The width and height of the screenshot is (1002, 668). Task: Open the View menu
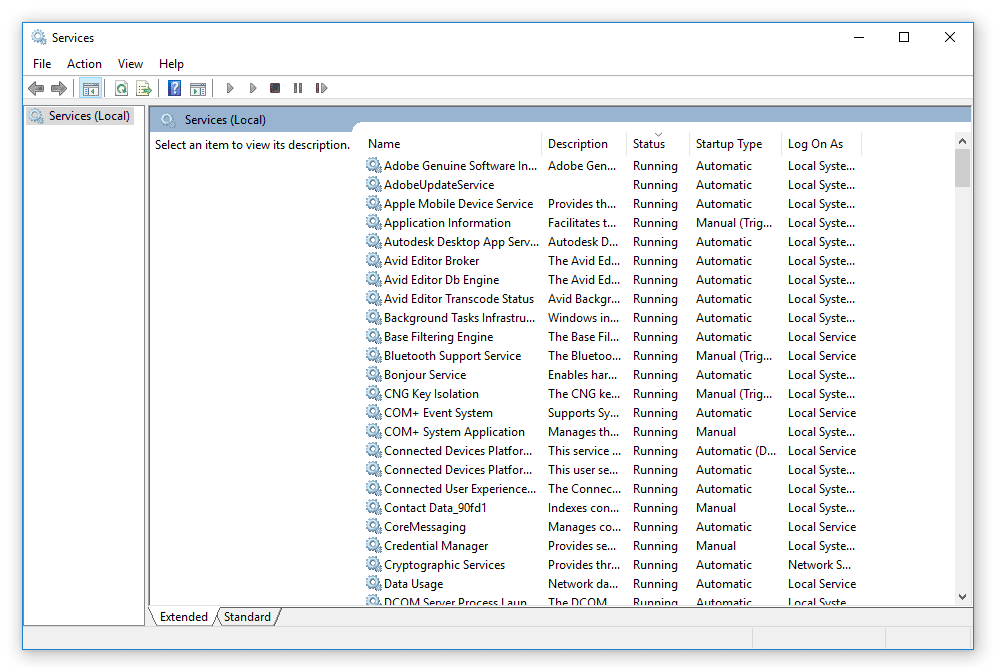(x=130, y=63)
